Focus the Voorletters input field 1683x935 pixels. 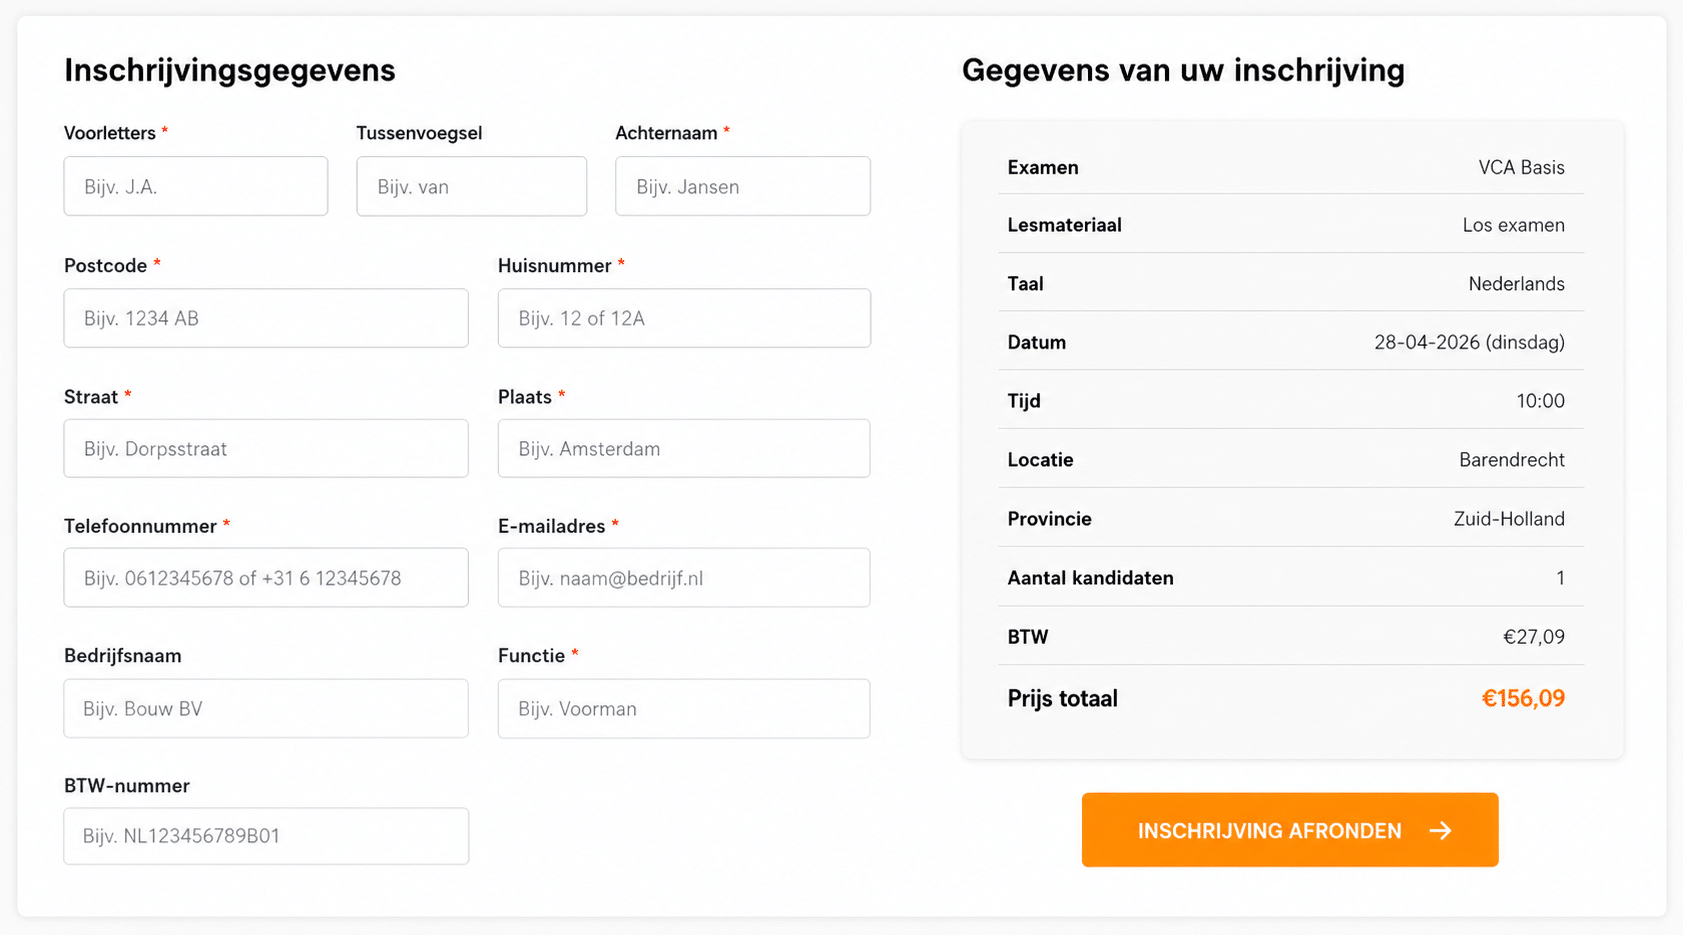point(196,186)
